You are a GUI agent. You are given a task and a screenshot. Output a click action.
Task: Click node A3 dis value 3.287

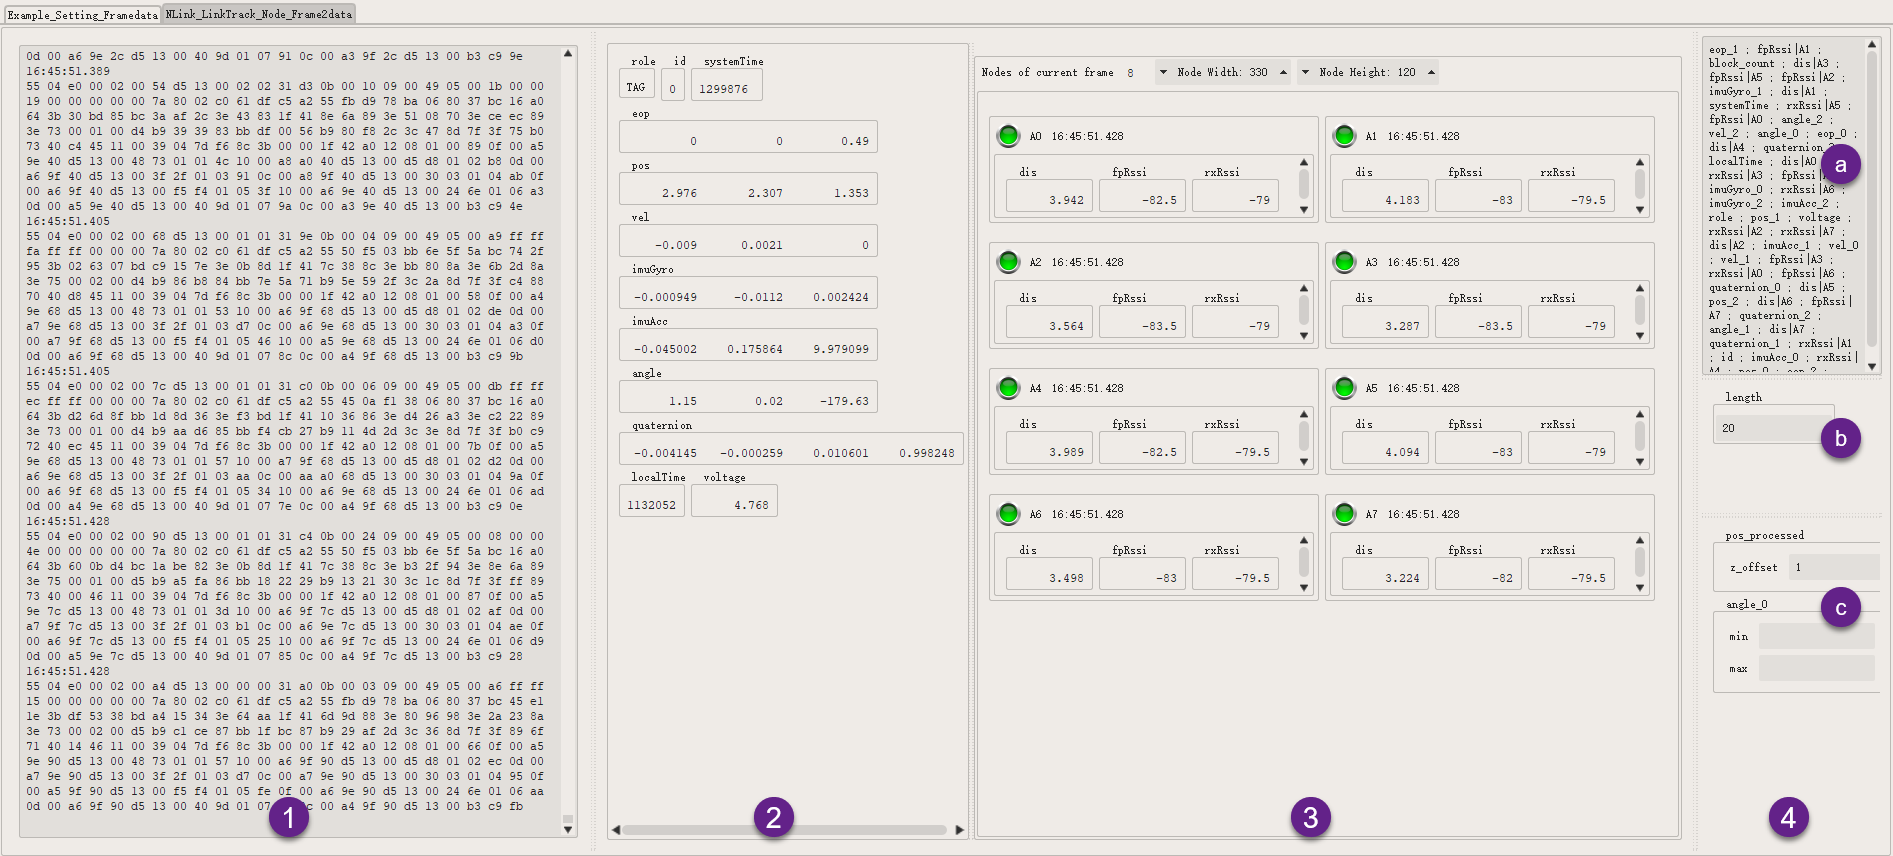pos(1385,323)
